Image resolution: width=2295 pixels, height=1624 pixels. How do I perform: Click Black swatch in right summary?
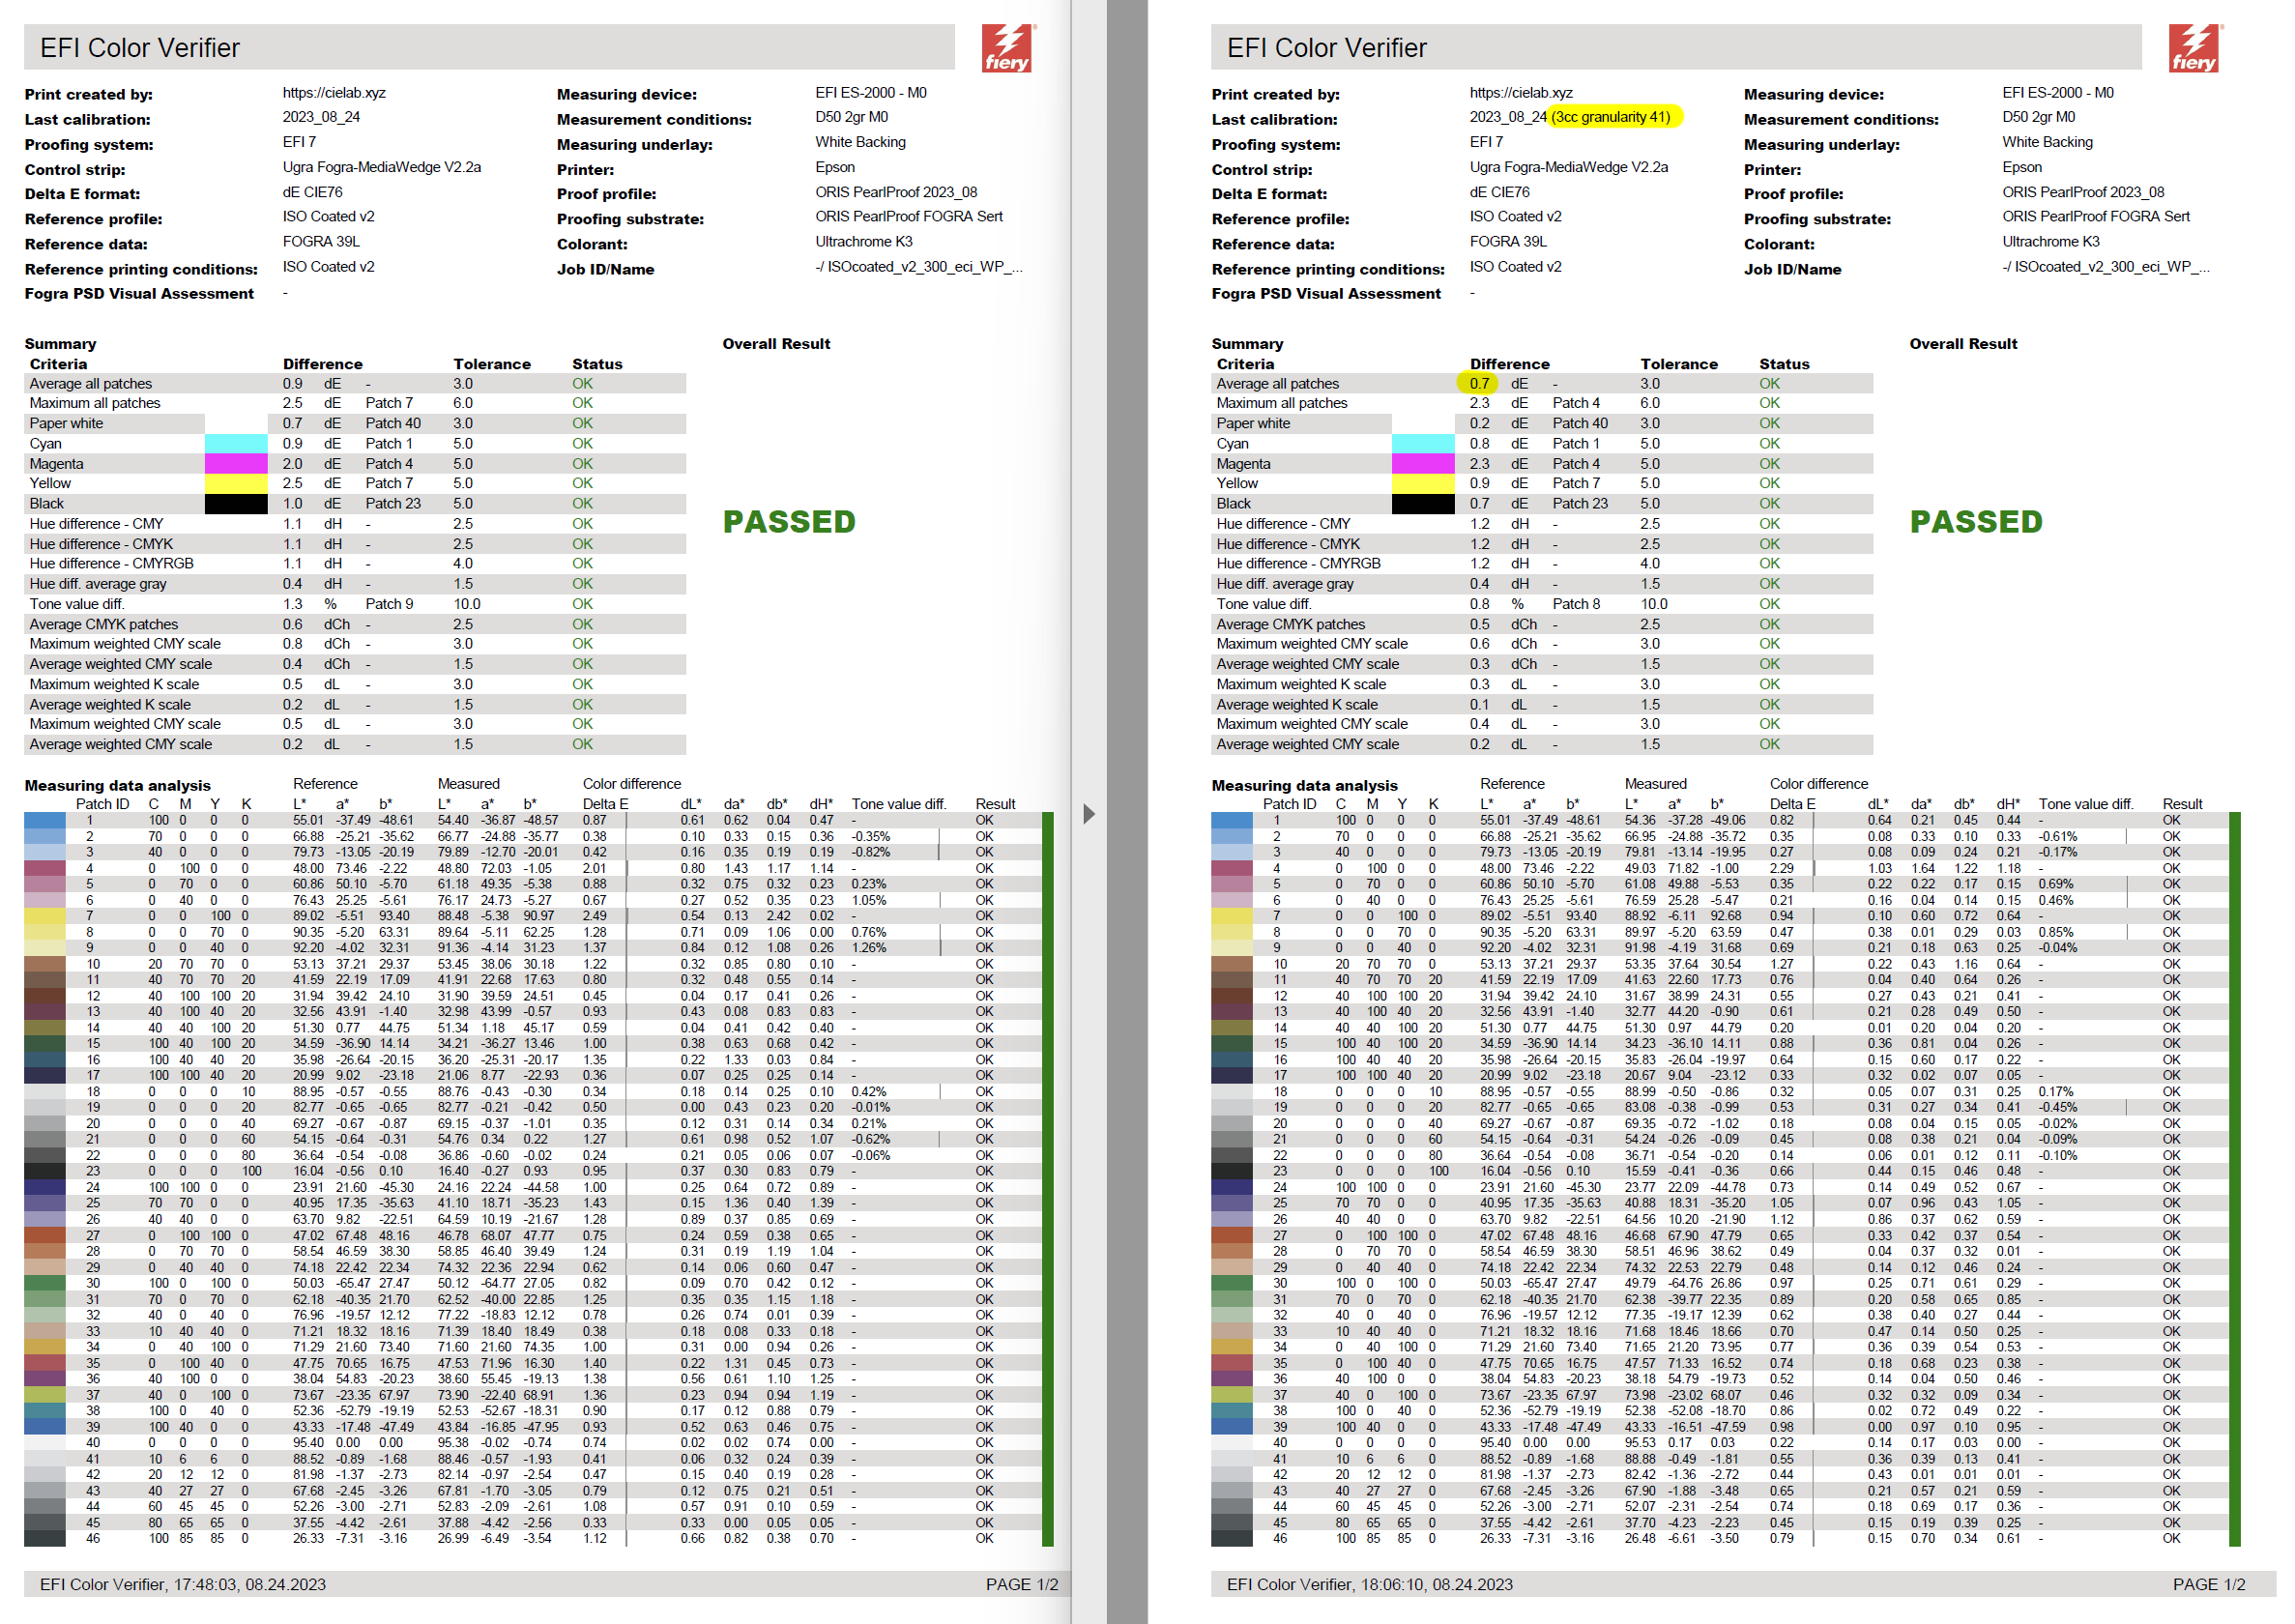(1422, 504)
